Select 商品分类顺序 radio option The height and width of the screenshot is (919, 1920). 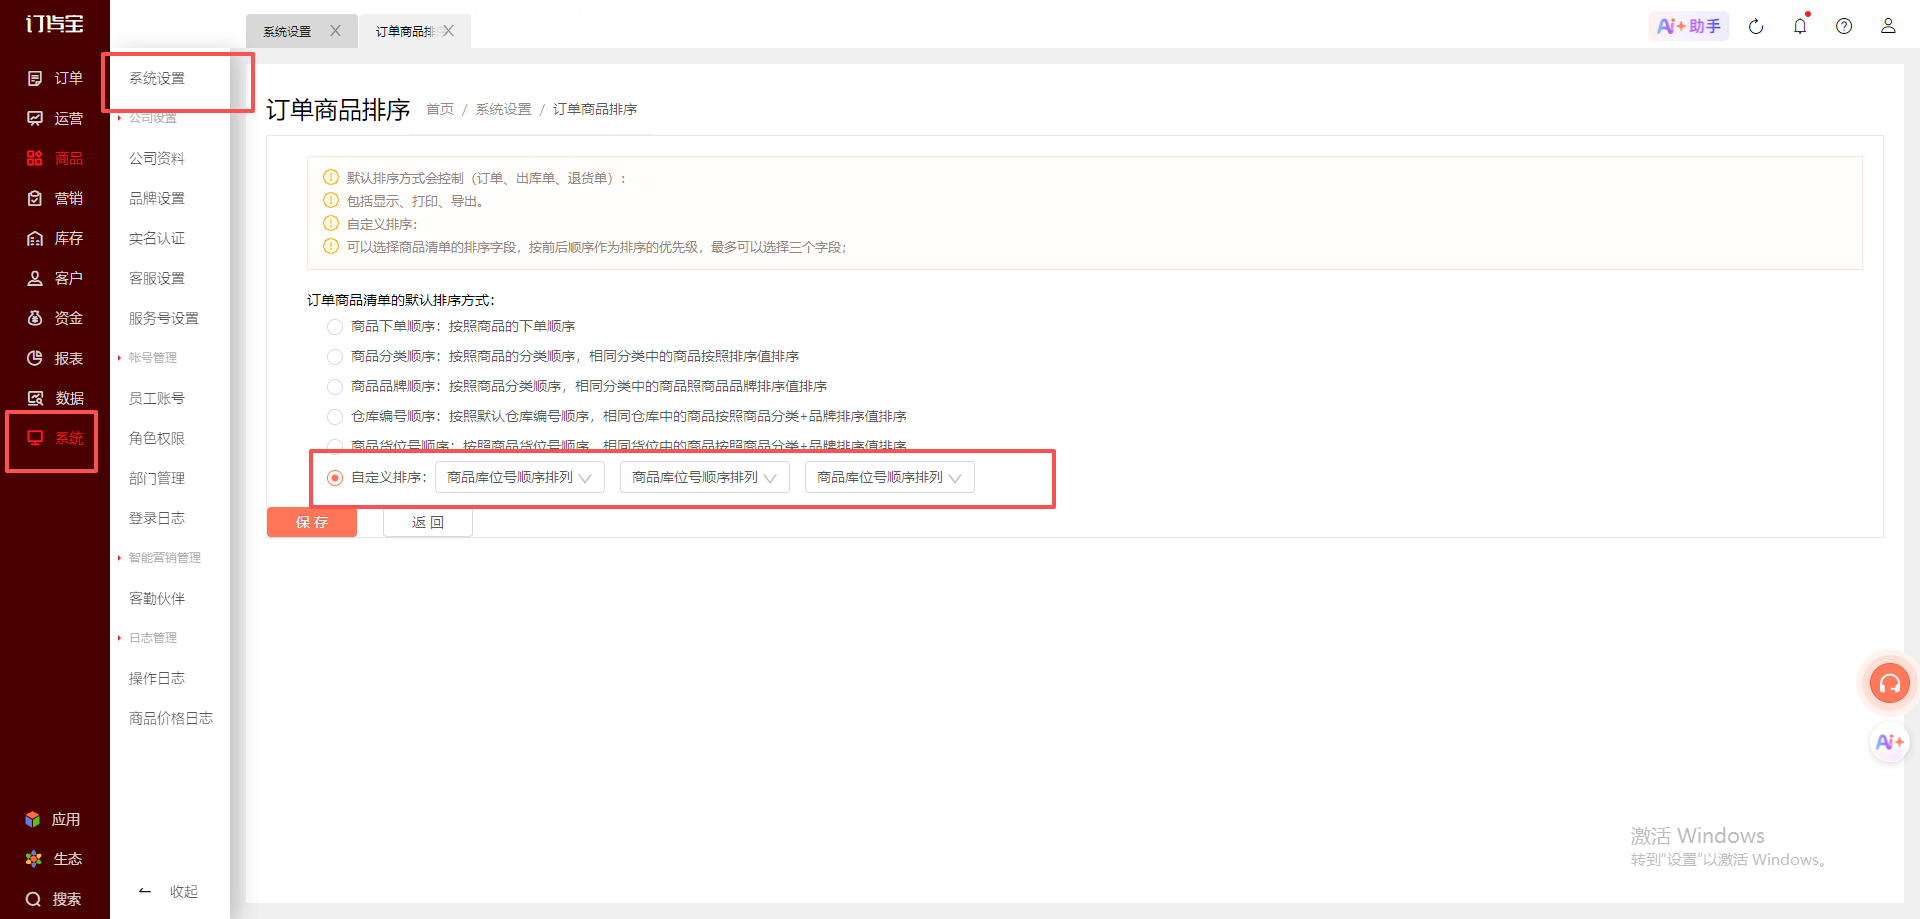click(x=335, y=357)
